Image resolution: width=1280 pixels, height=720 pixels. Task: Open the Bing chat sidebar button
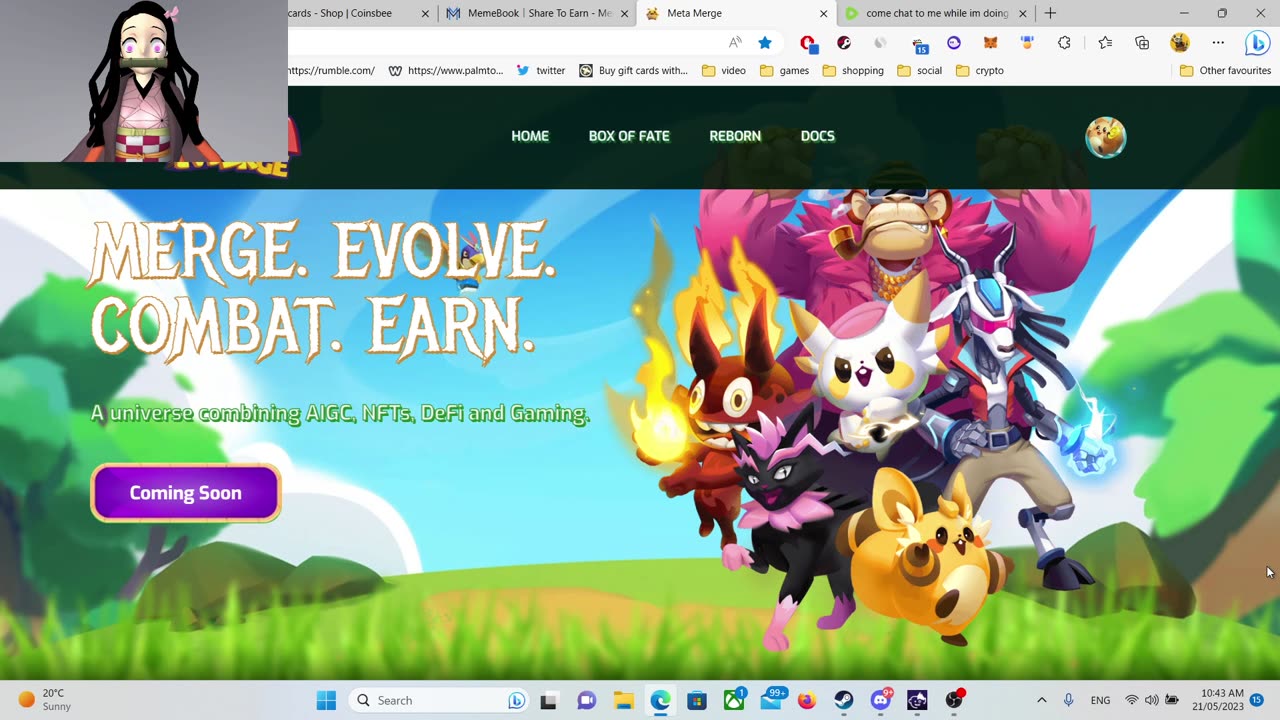click(x=1256, y=43)
